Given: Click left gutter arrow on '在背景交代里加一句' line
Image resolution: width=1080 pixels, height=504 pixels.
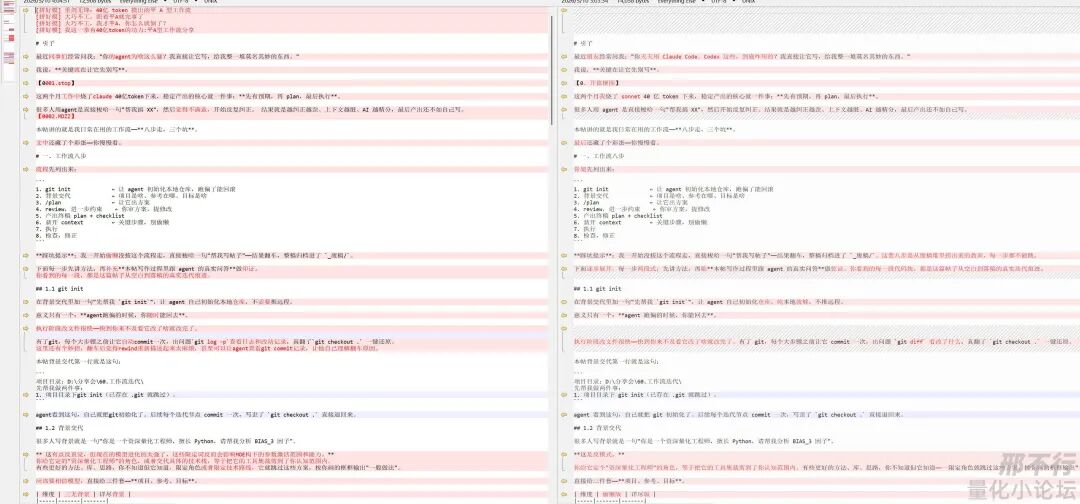Looking at the screenshot, I should 25,302.
